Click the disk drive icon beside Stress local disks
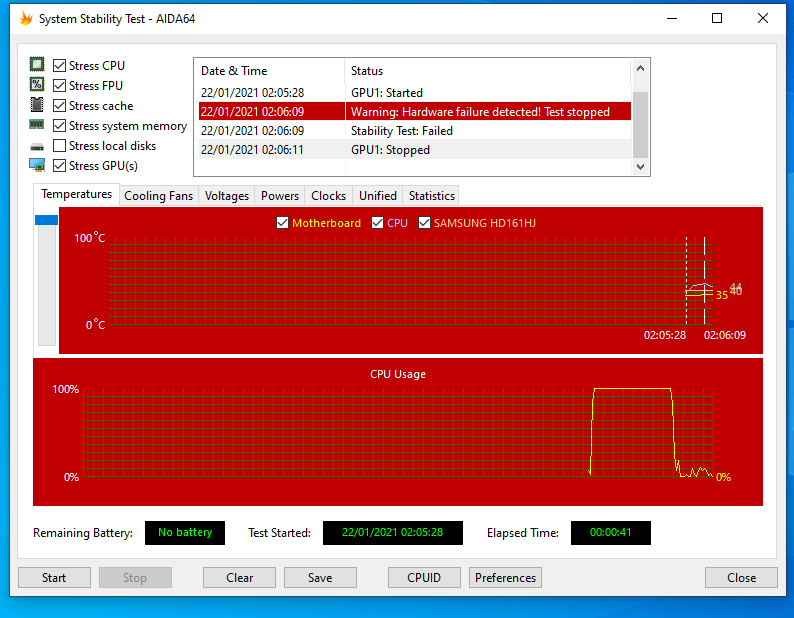 36,147
